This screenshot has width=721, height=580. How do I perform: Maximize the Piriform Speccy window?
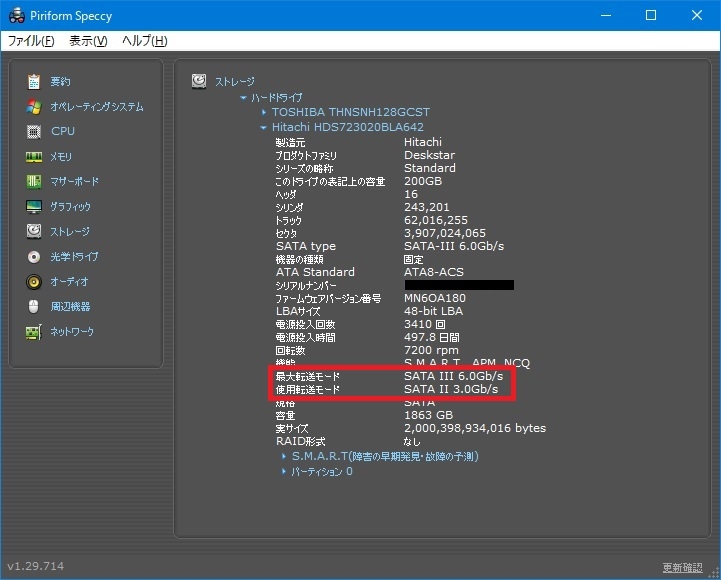[x=651, y=15]
